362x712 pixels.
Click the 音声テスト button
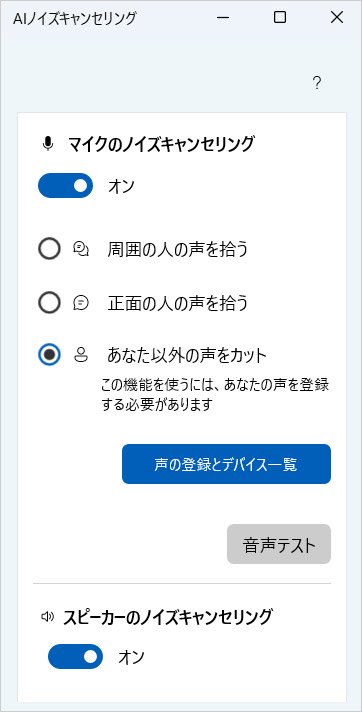point(279,544)
